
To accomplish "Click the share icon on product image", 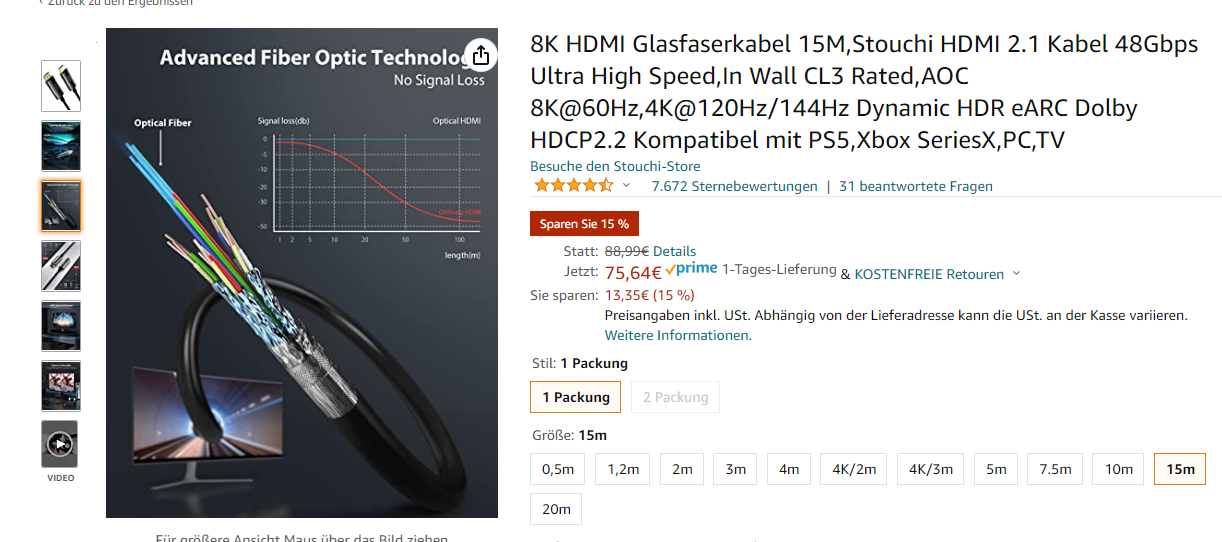I will (481, 54).
